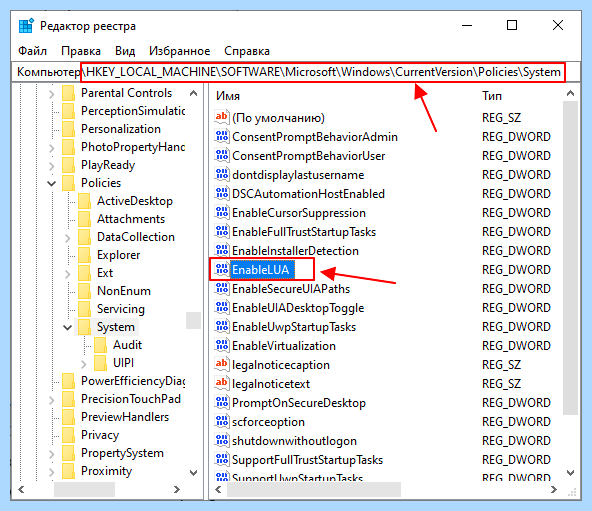Image resolution: width=592 pixels, height=511 pixels.
Task: Click the scforceoption value icon
Action: (x=222, y=421)
